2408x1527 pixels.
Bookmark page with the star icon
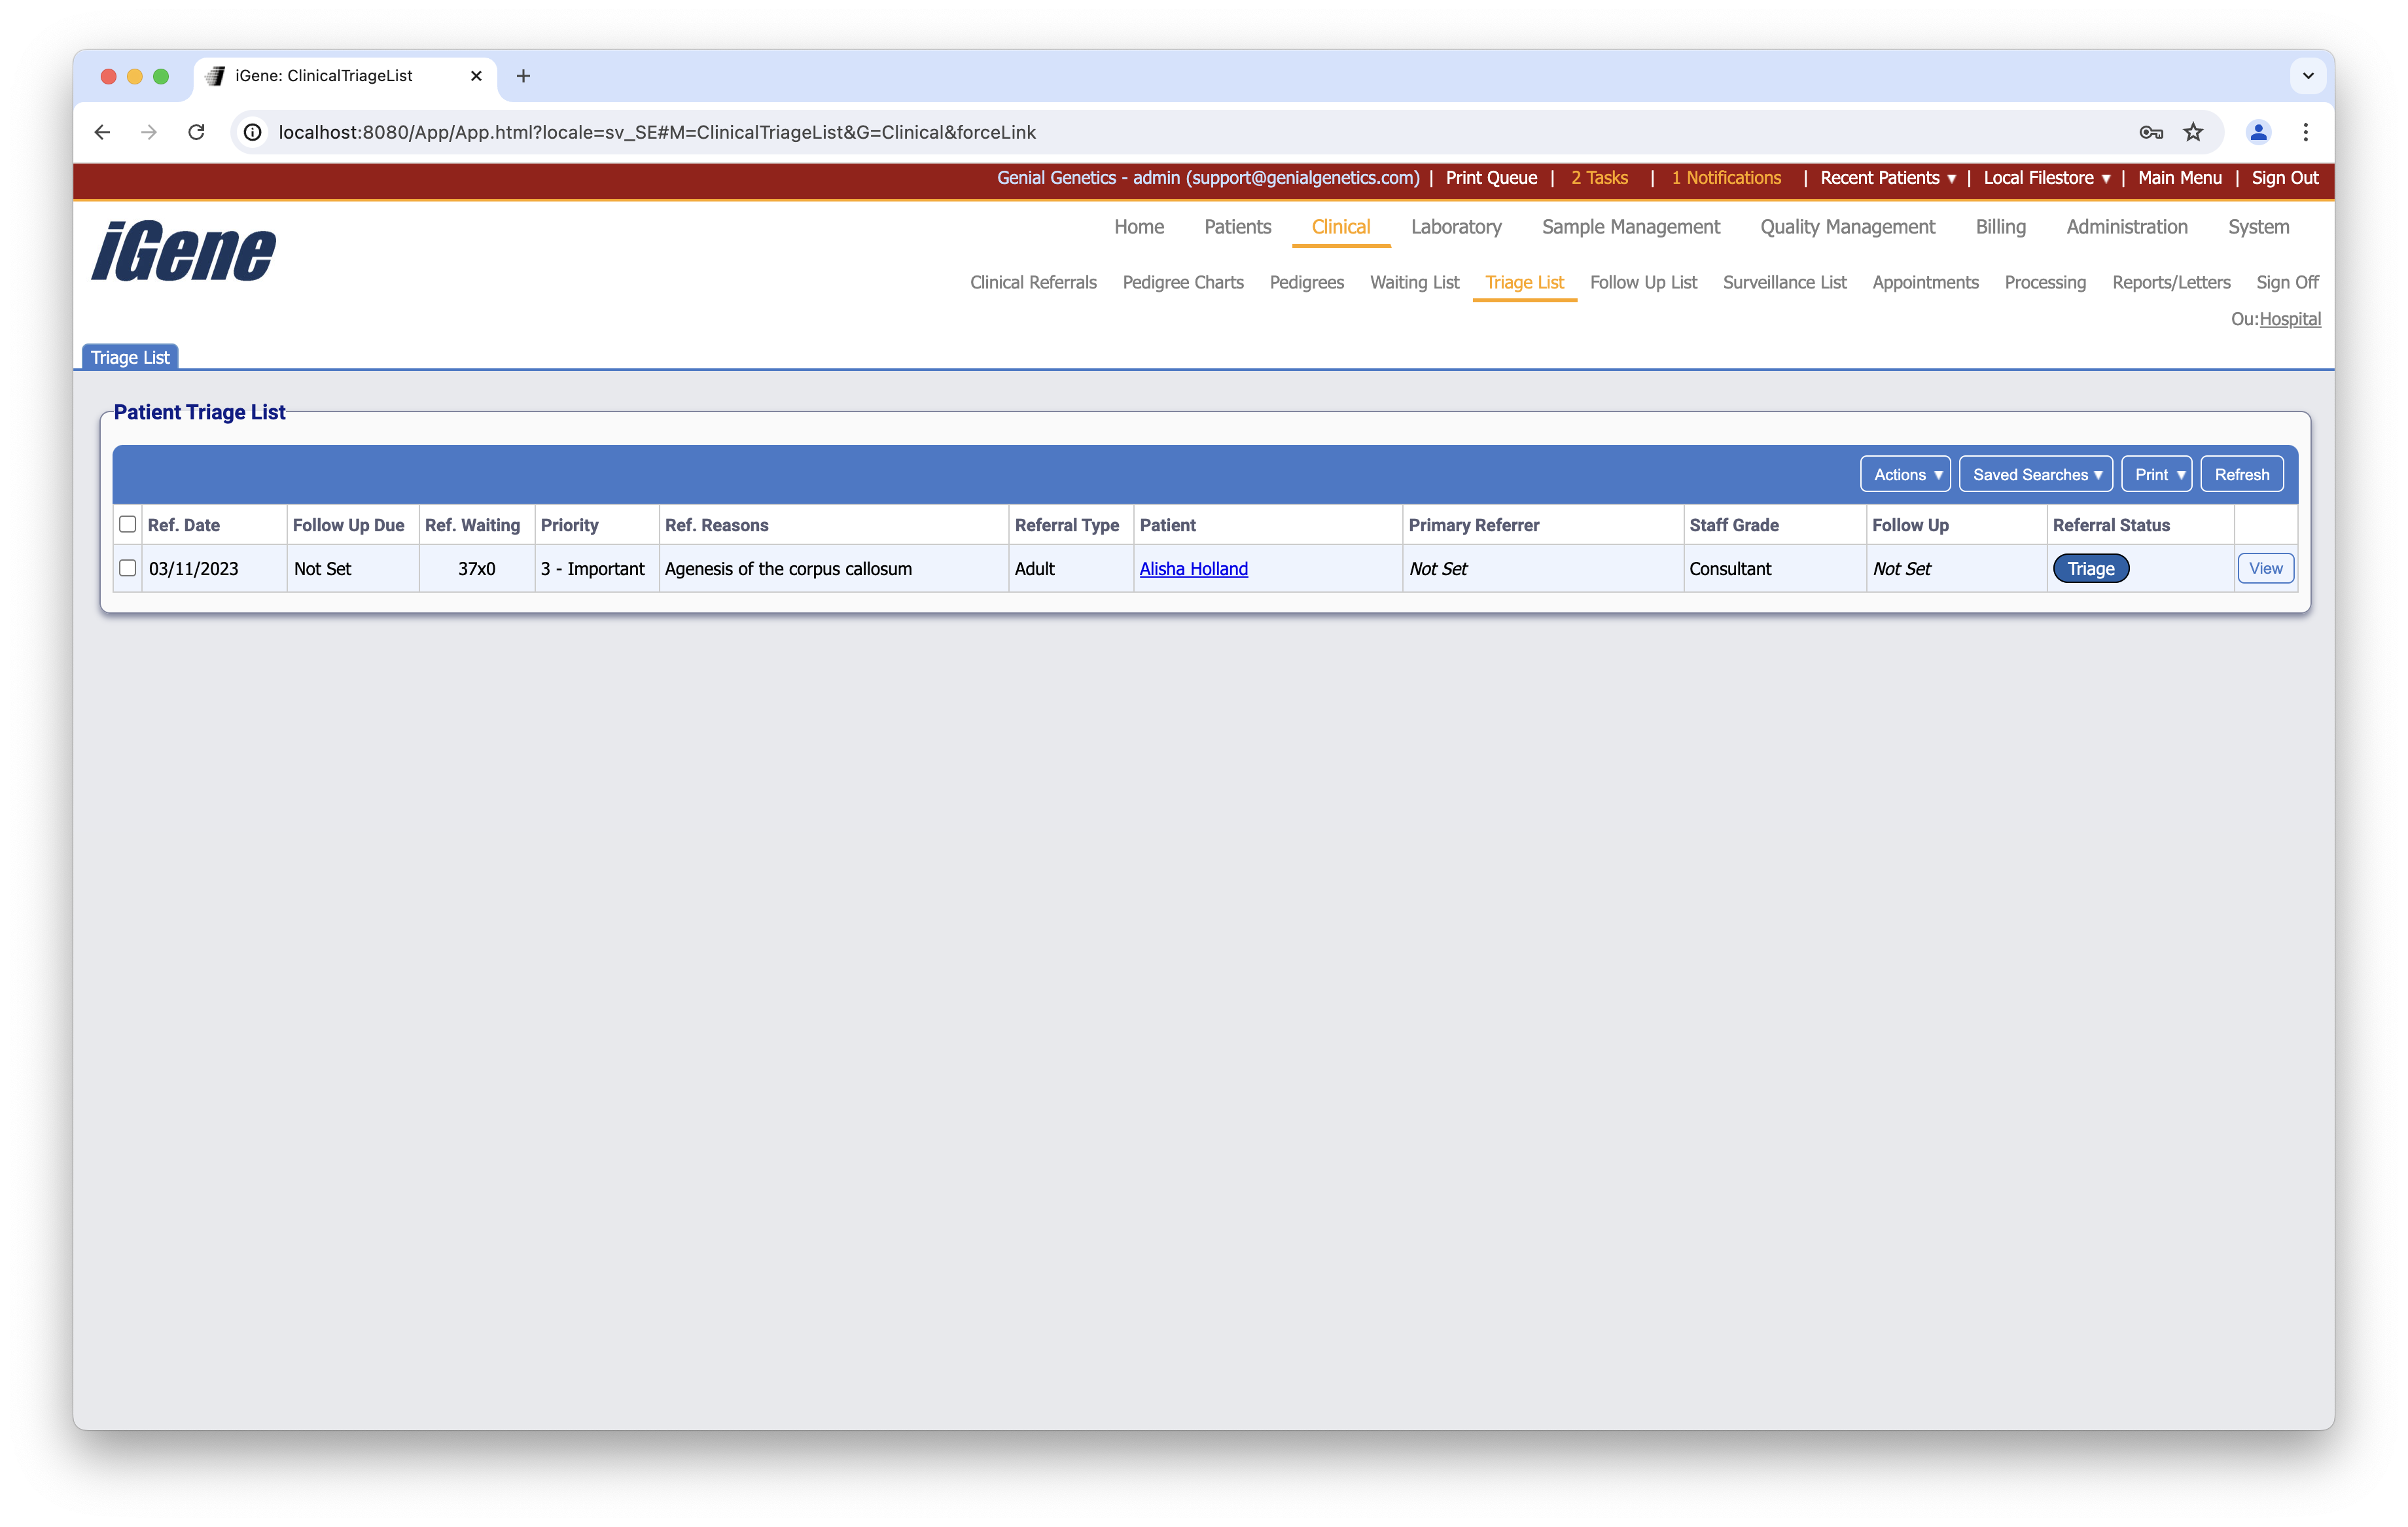2193,132
